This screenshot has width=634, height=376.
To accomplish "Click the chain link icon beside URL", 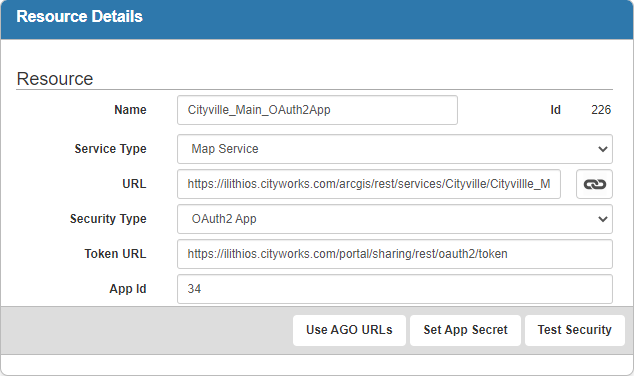I will pos(594,184).
